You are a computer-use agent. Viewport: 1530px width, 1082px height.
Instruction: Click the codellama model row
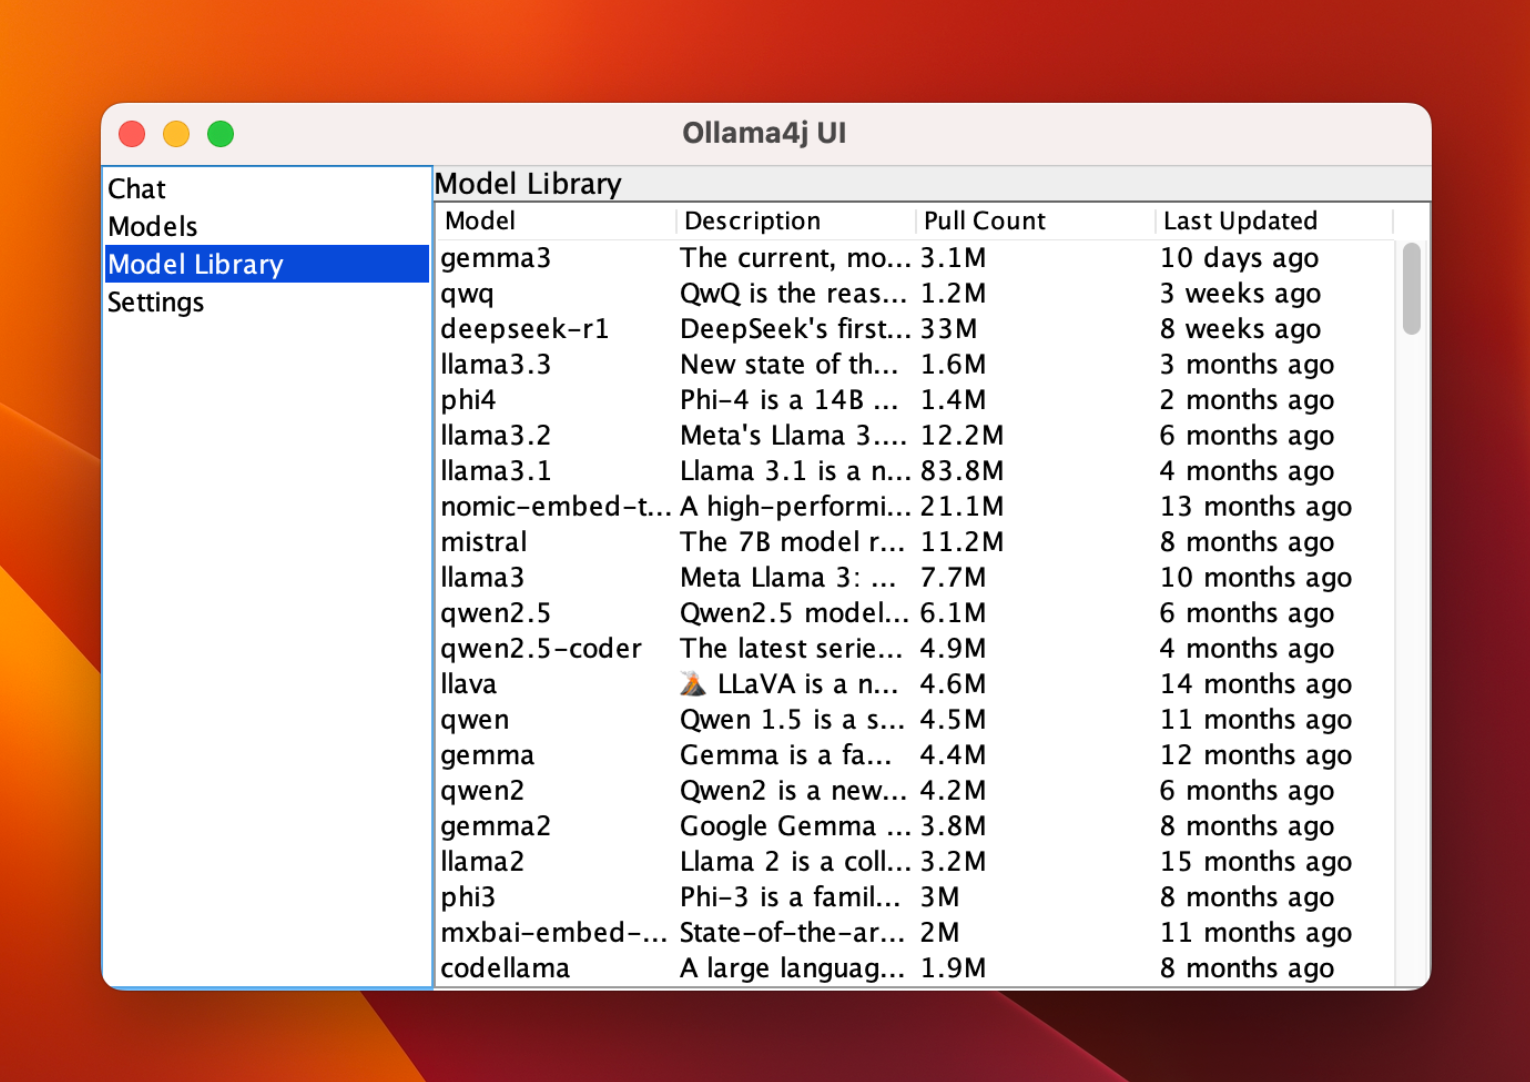(505, 969)
